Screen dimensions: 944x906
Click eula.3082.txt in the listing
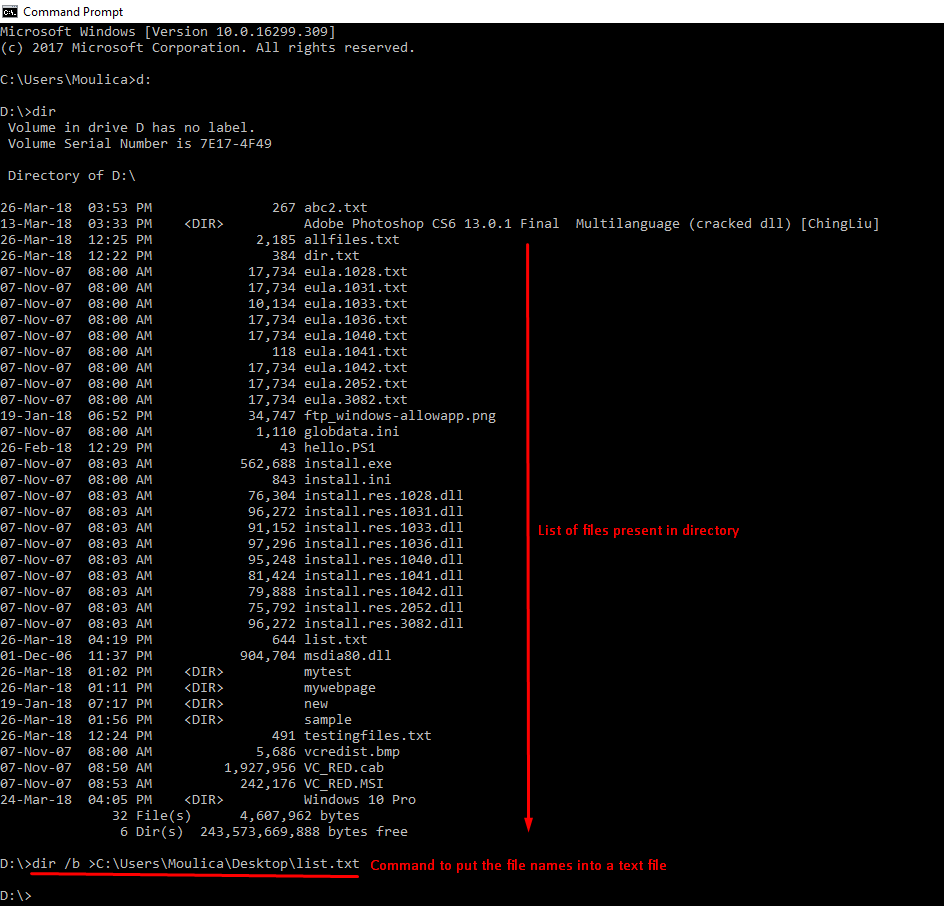click(355, 399)
